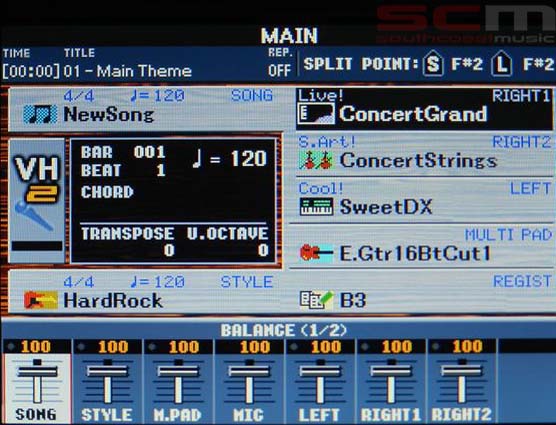This screenshot has height=425, width=556.
Task: Click the ConcertGrand piano voice icon
Action: (x=316, y=114)
